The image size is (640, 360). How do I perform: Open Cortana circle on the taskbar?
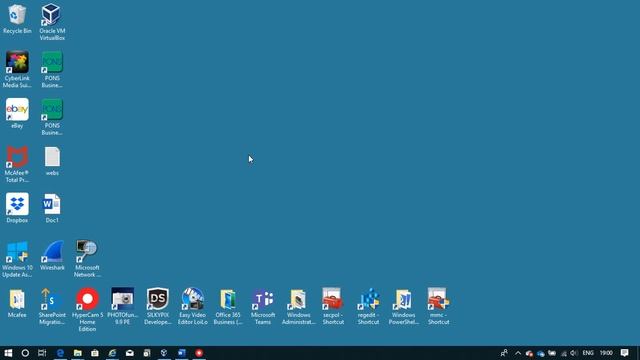coord(25,353)
